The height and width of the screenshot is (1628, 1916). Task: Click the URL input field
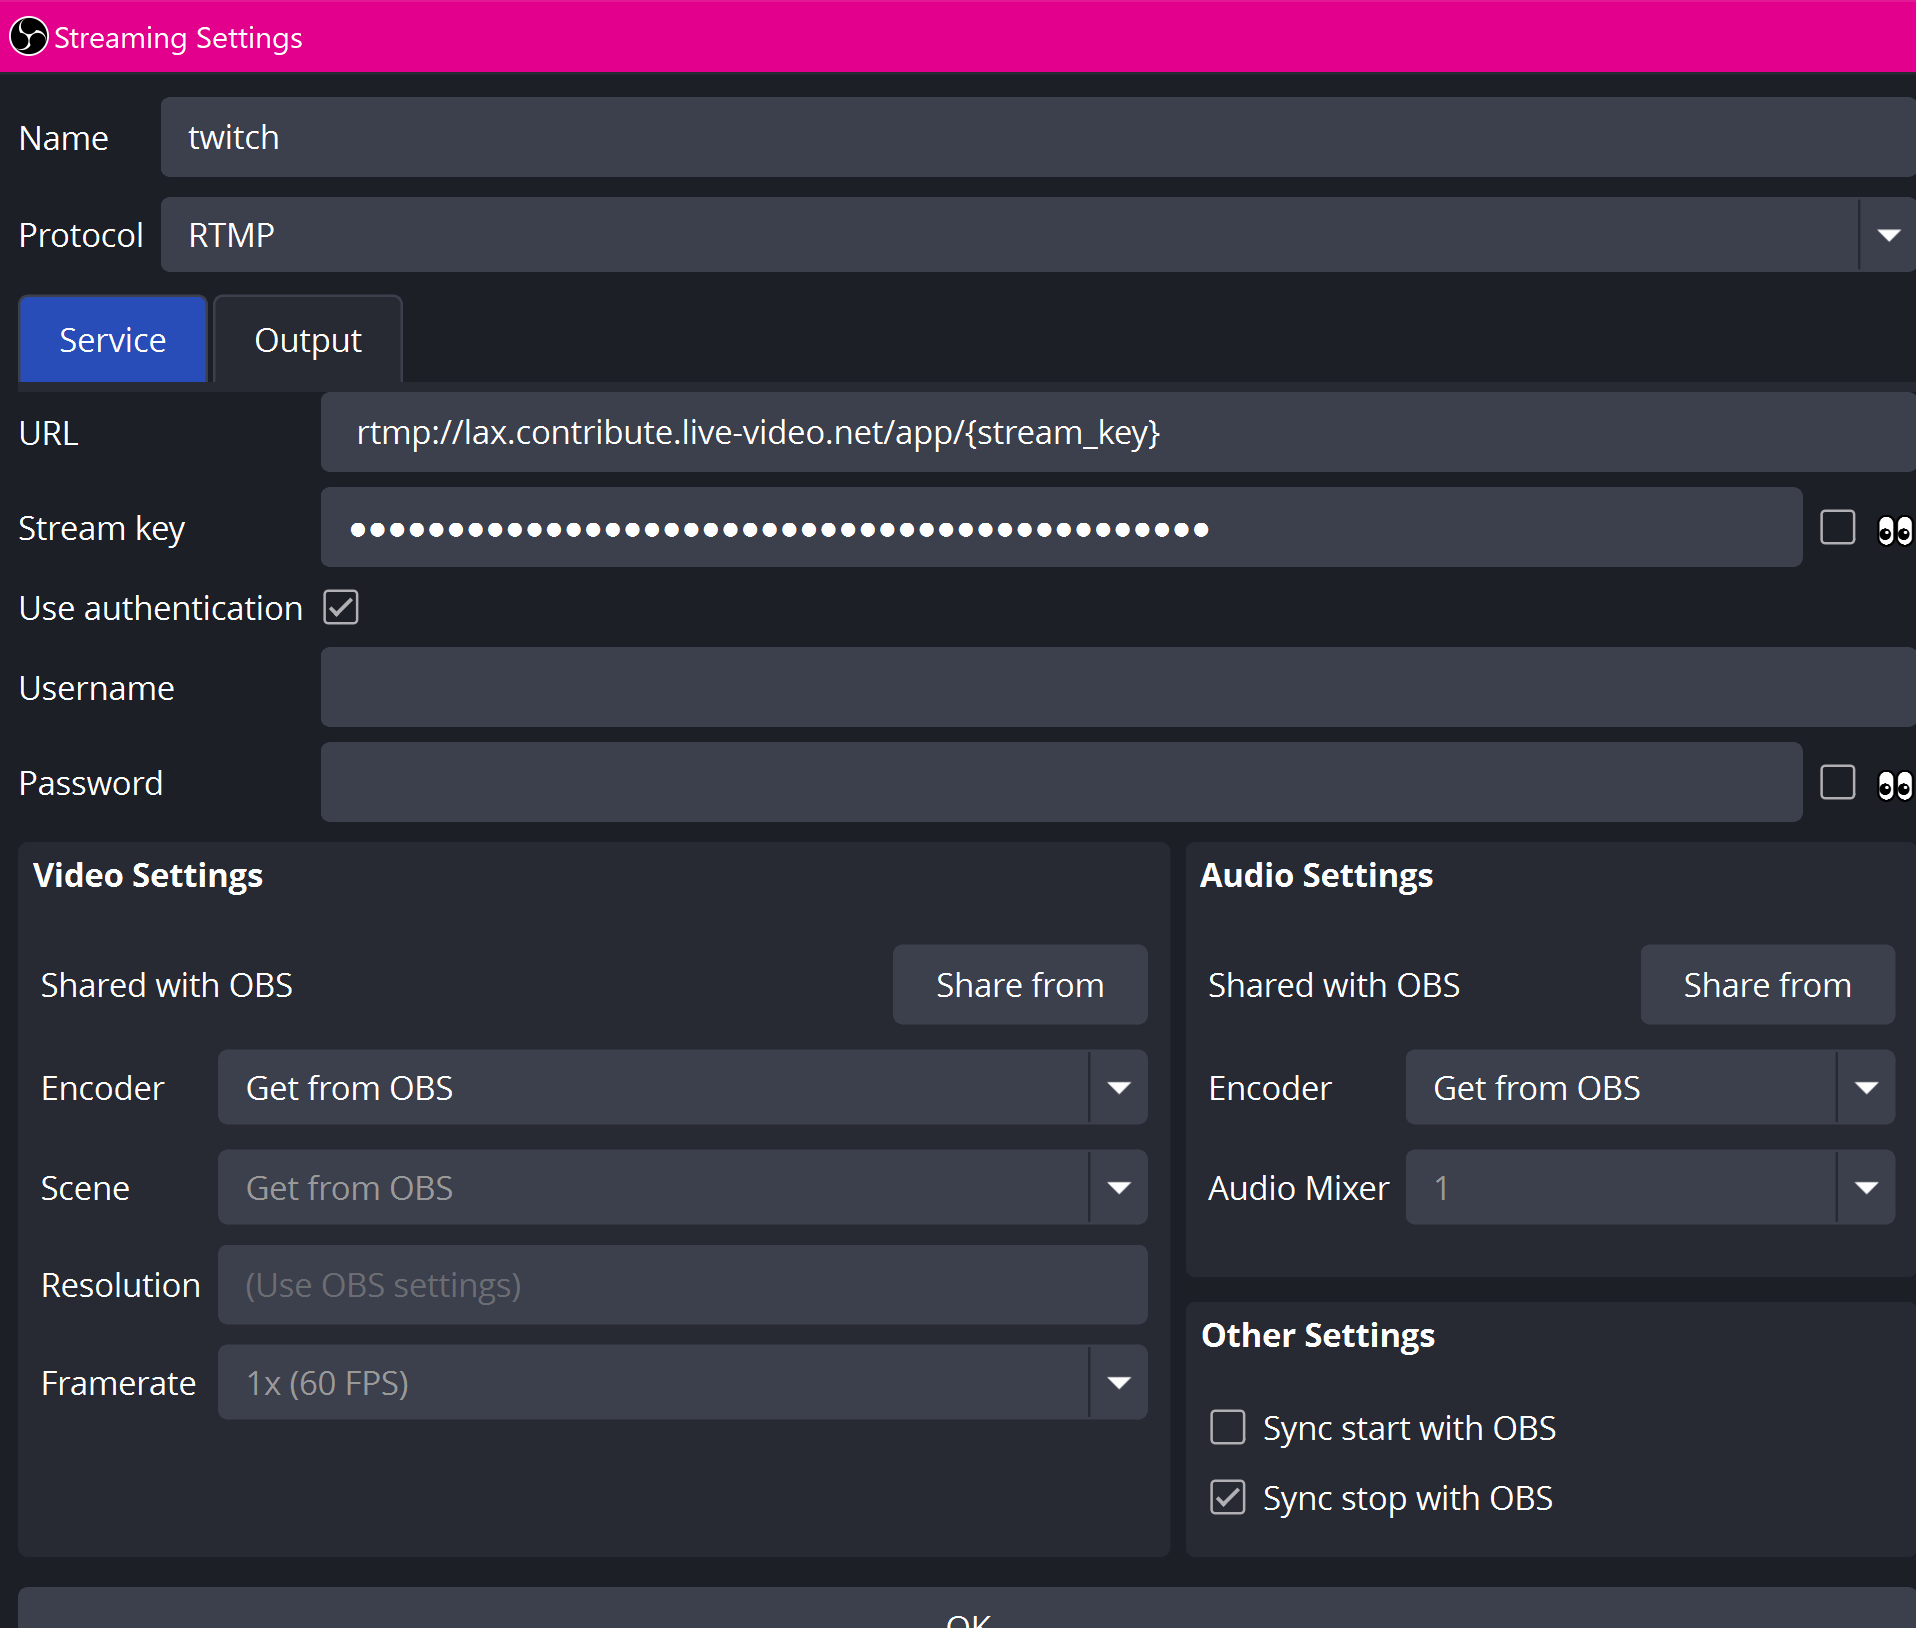(1118, 432)
